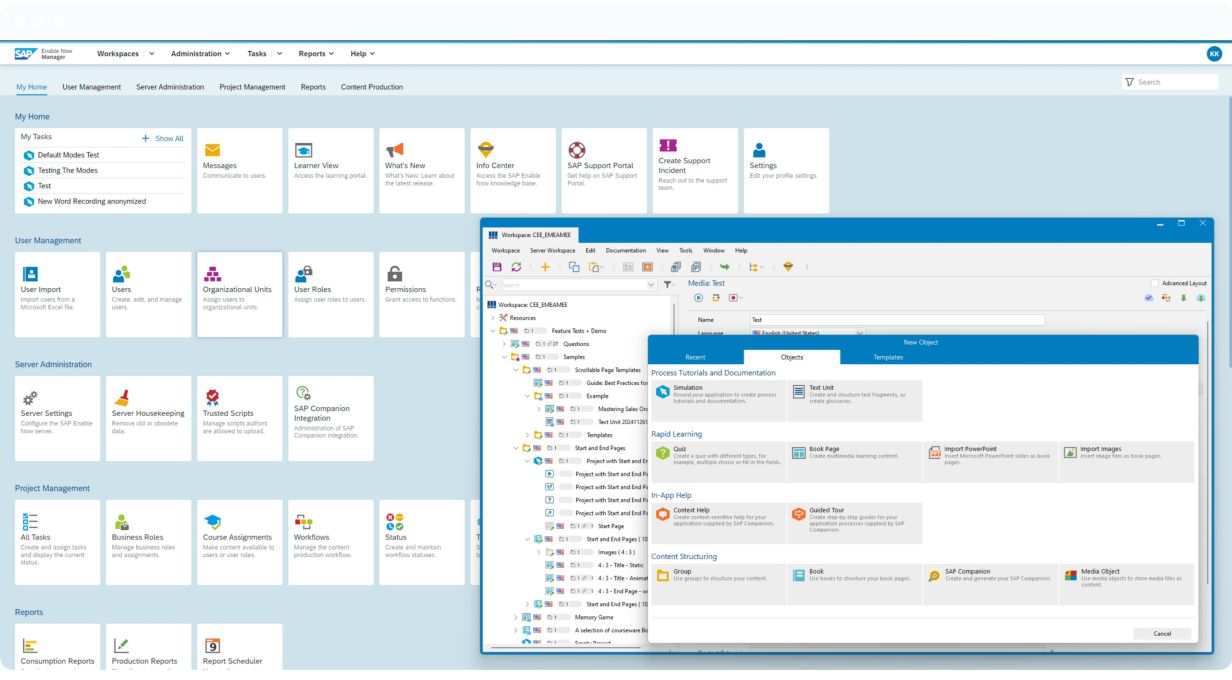The image size is (1232, 680).
Task: Click Show All in My Tasks
Action: (x=163, y=138)
